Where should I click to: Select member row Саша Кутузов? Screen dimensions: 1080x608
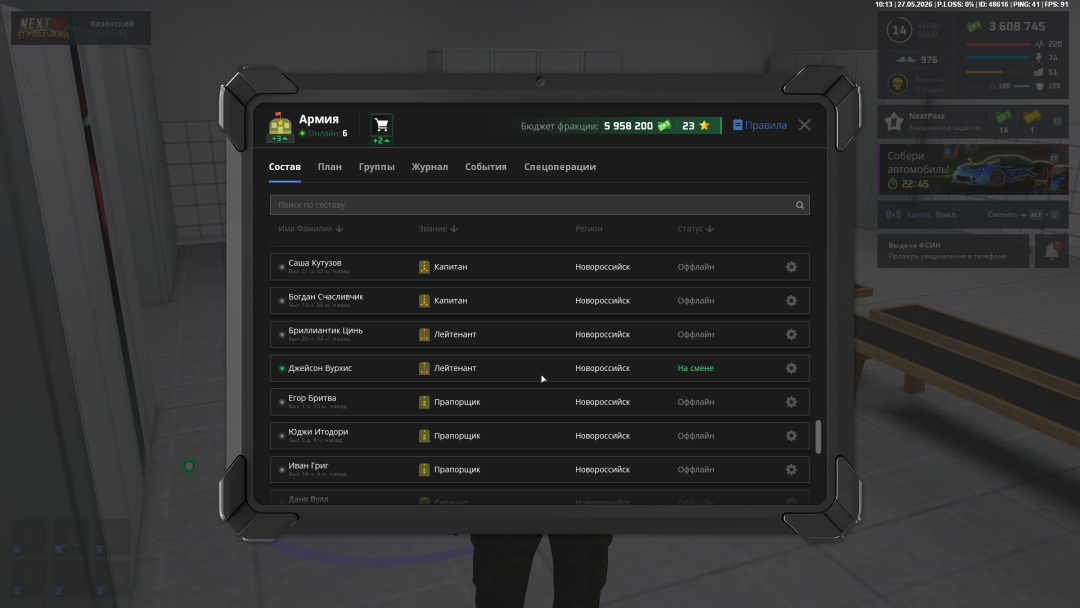[539, 266]
